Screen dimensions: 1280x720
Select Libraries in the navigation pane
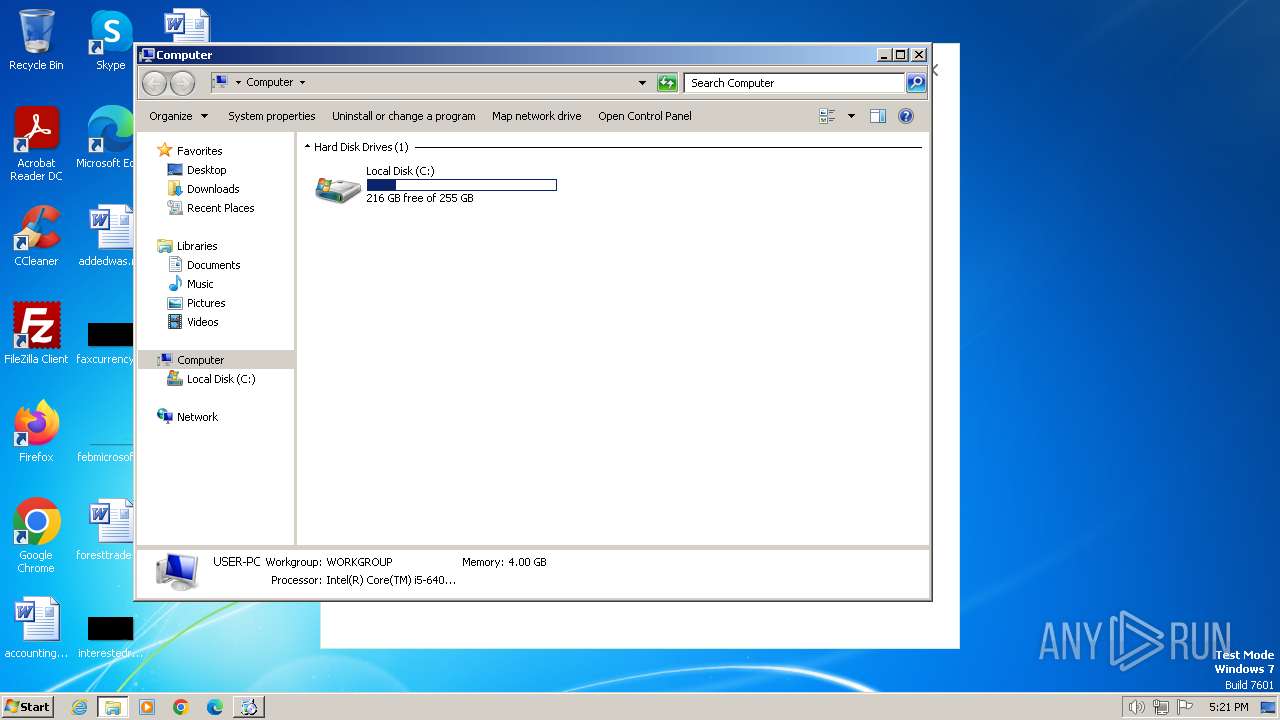(197, 246)
